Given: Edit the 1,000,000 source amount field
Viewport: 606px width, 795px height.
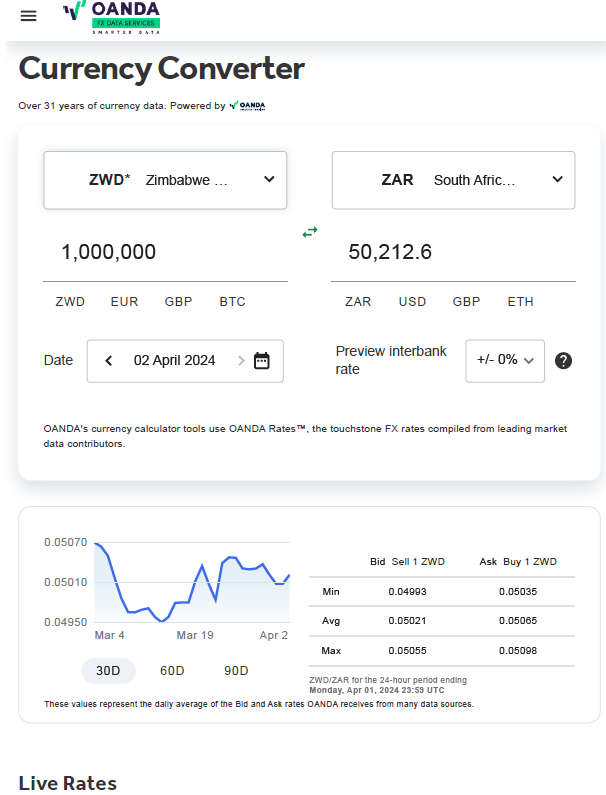Looking at the screenshot, I should coord(165,252).
